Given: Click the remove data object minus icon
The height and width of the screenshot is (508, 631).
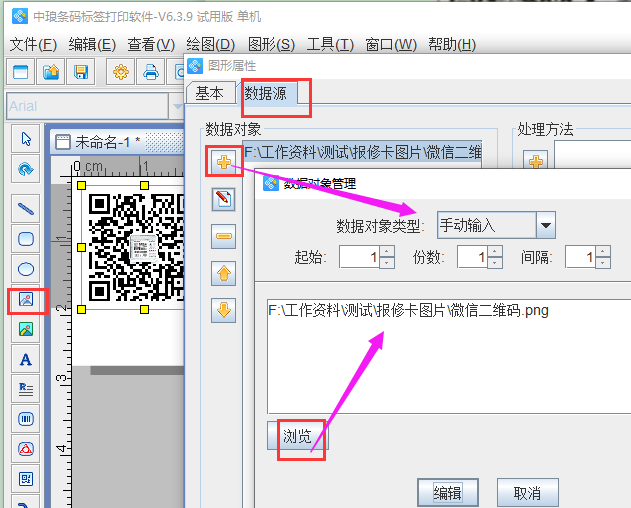Looking at the screenshot, I should click(x=224, y=236).
